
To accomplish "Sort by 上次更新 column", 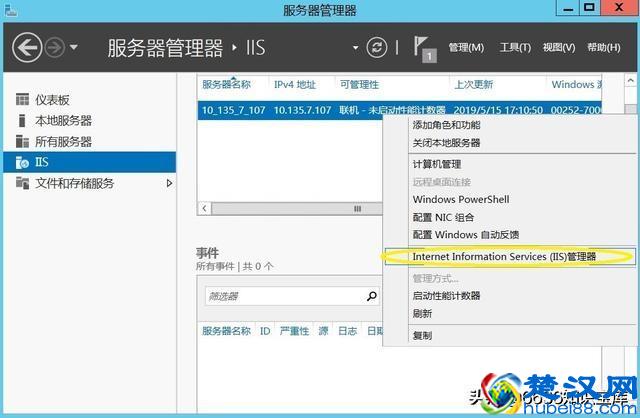I will click(x=473, y=84).
